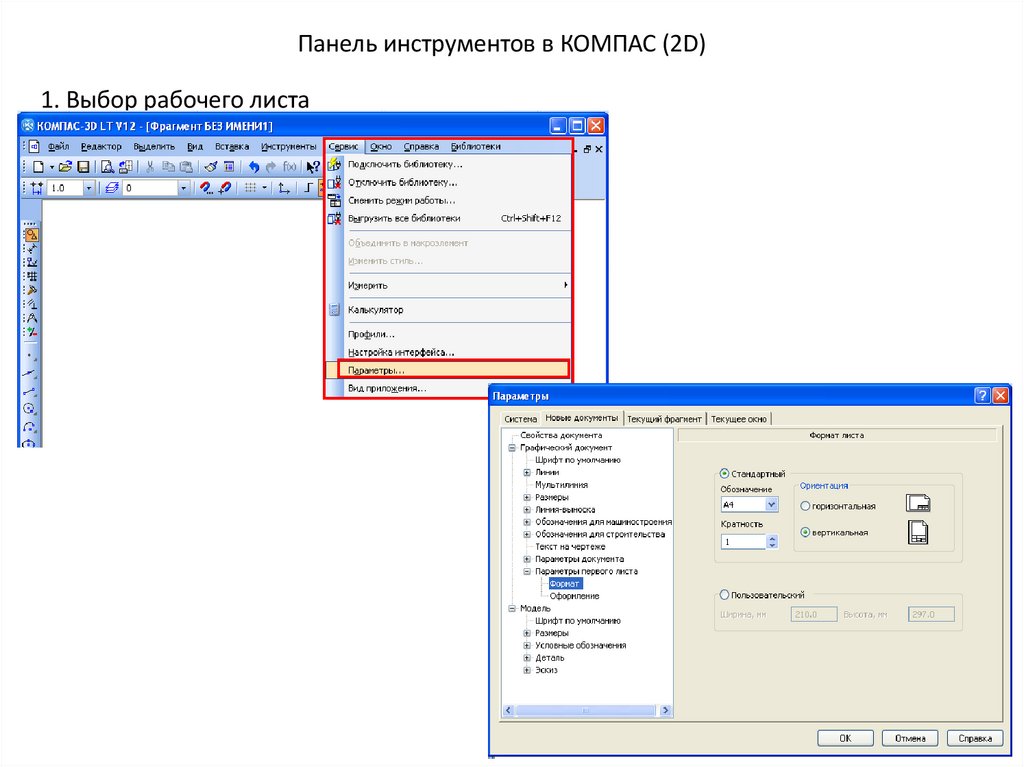
Task: Click the grid display icon
Action: coord(250,188)
